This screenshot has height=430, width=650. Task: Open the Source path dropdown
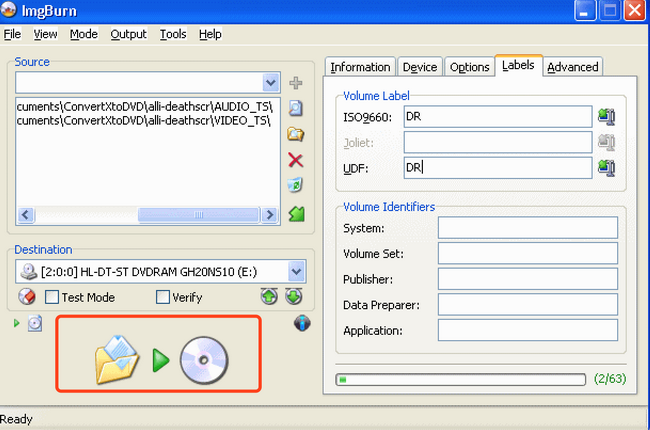click(x=271, y=83)
